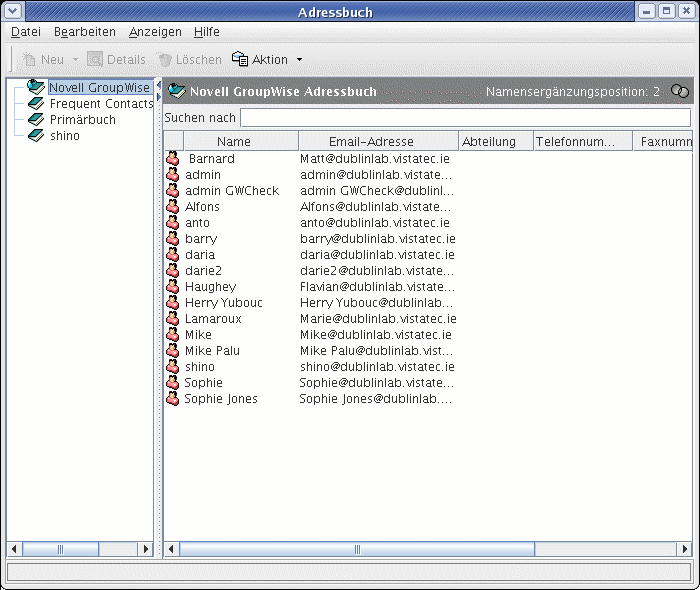Click the user icon beside Alfons
This screenshot has width=700, height=590.
click(173, 207)
